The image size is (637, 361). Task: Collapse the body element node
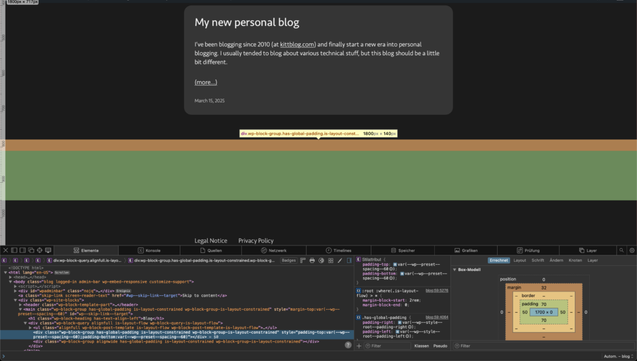(11, 281)
